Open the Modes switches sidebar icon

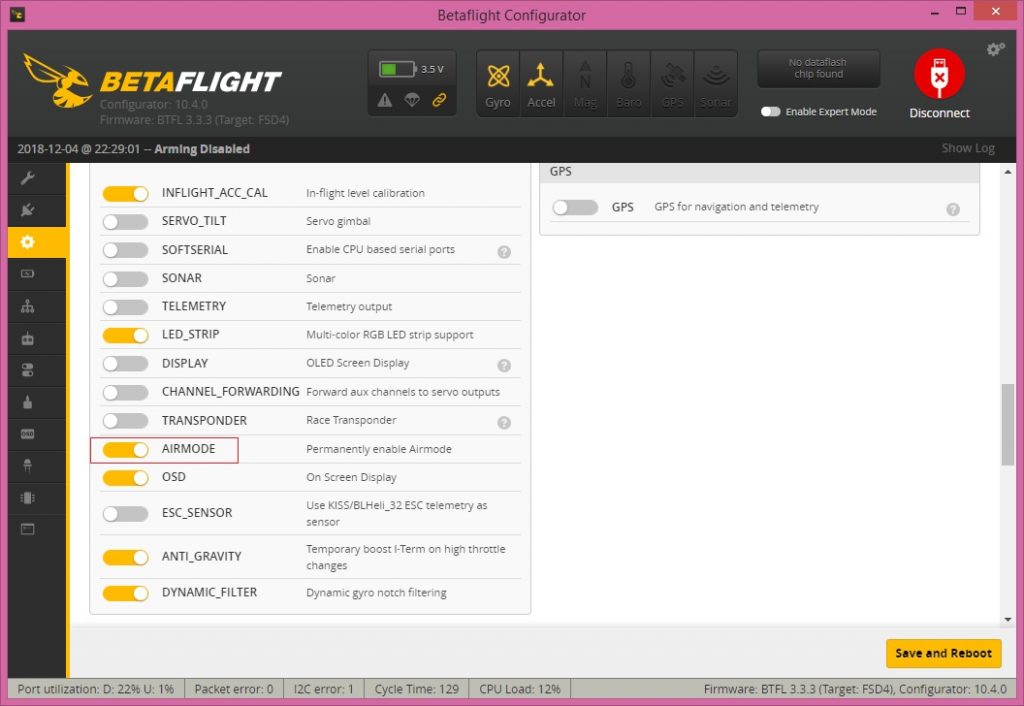click(x=27, y=370)
